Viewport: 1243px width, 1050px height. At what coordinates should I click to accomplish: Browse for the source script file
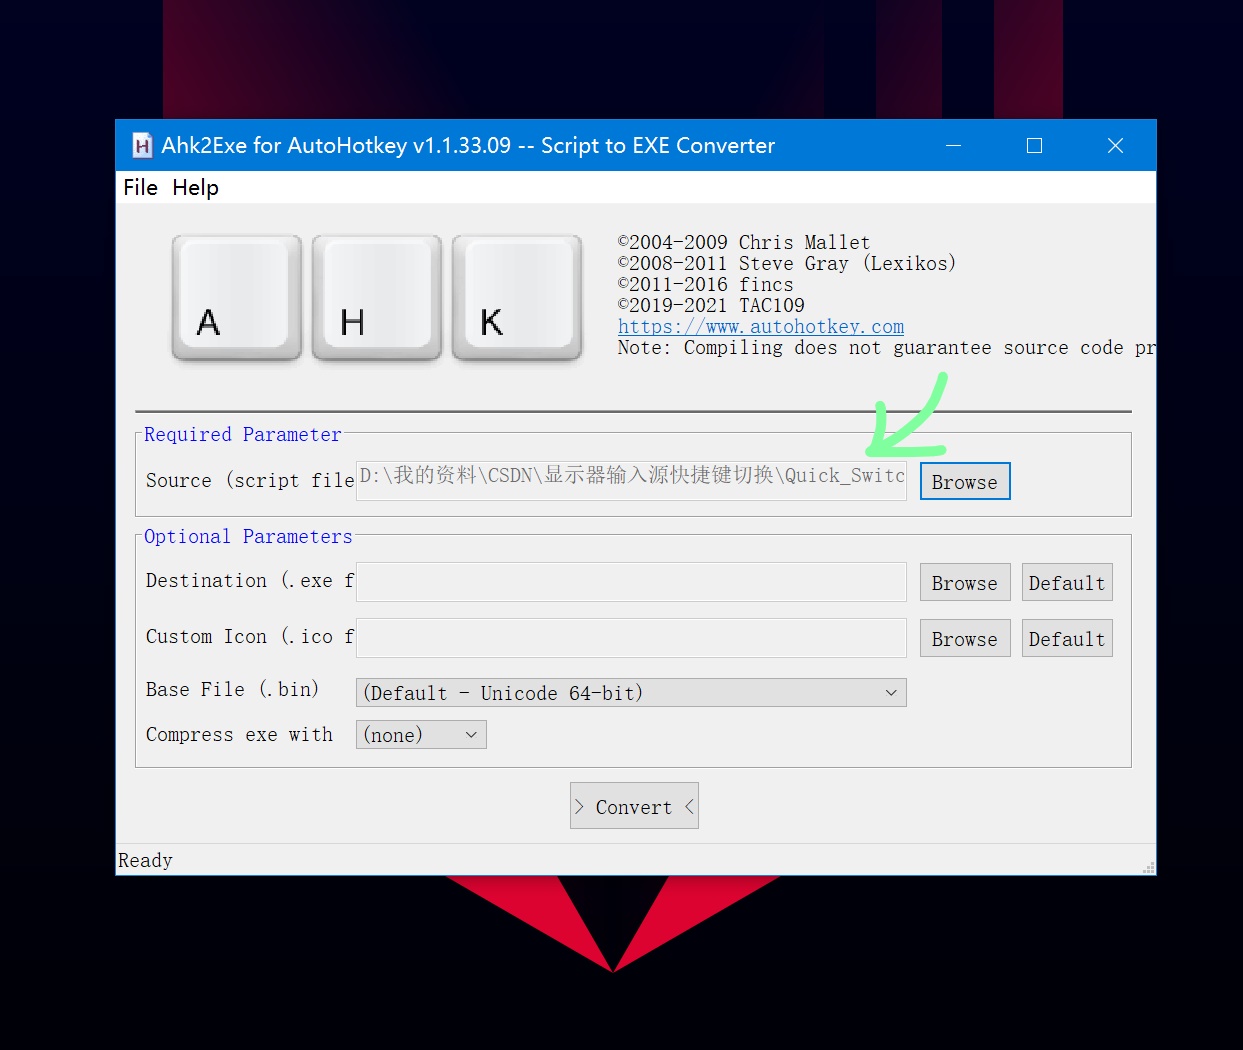click(965, 481)
